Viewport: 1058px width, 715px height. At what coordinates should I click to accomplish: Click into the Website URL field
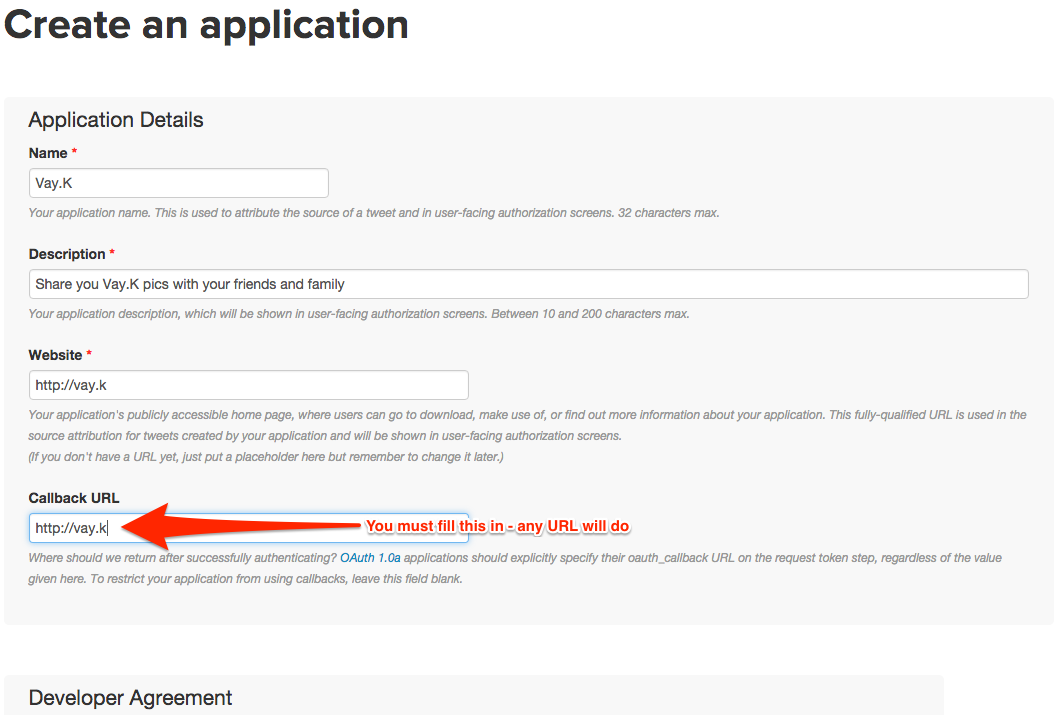[248, 385]
